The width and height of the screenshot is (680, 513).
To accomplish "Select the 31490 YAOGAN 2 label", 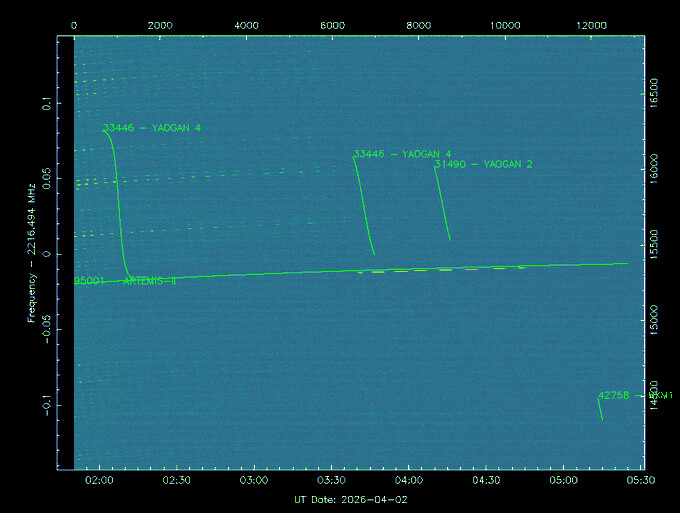I will [483, 164].
